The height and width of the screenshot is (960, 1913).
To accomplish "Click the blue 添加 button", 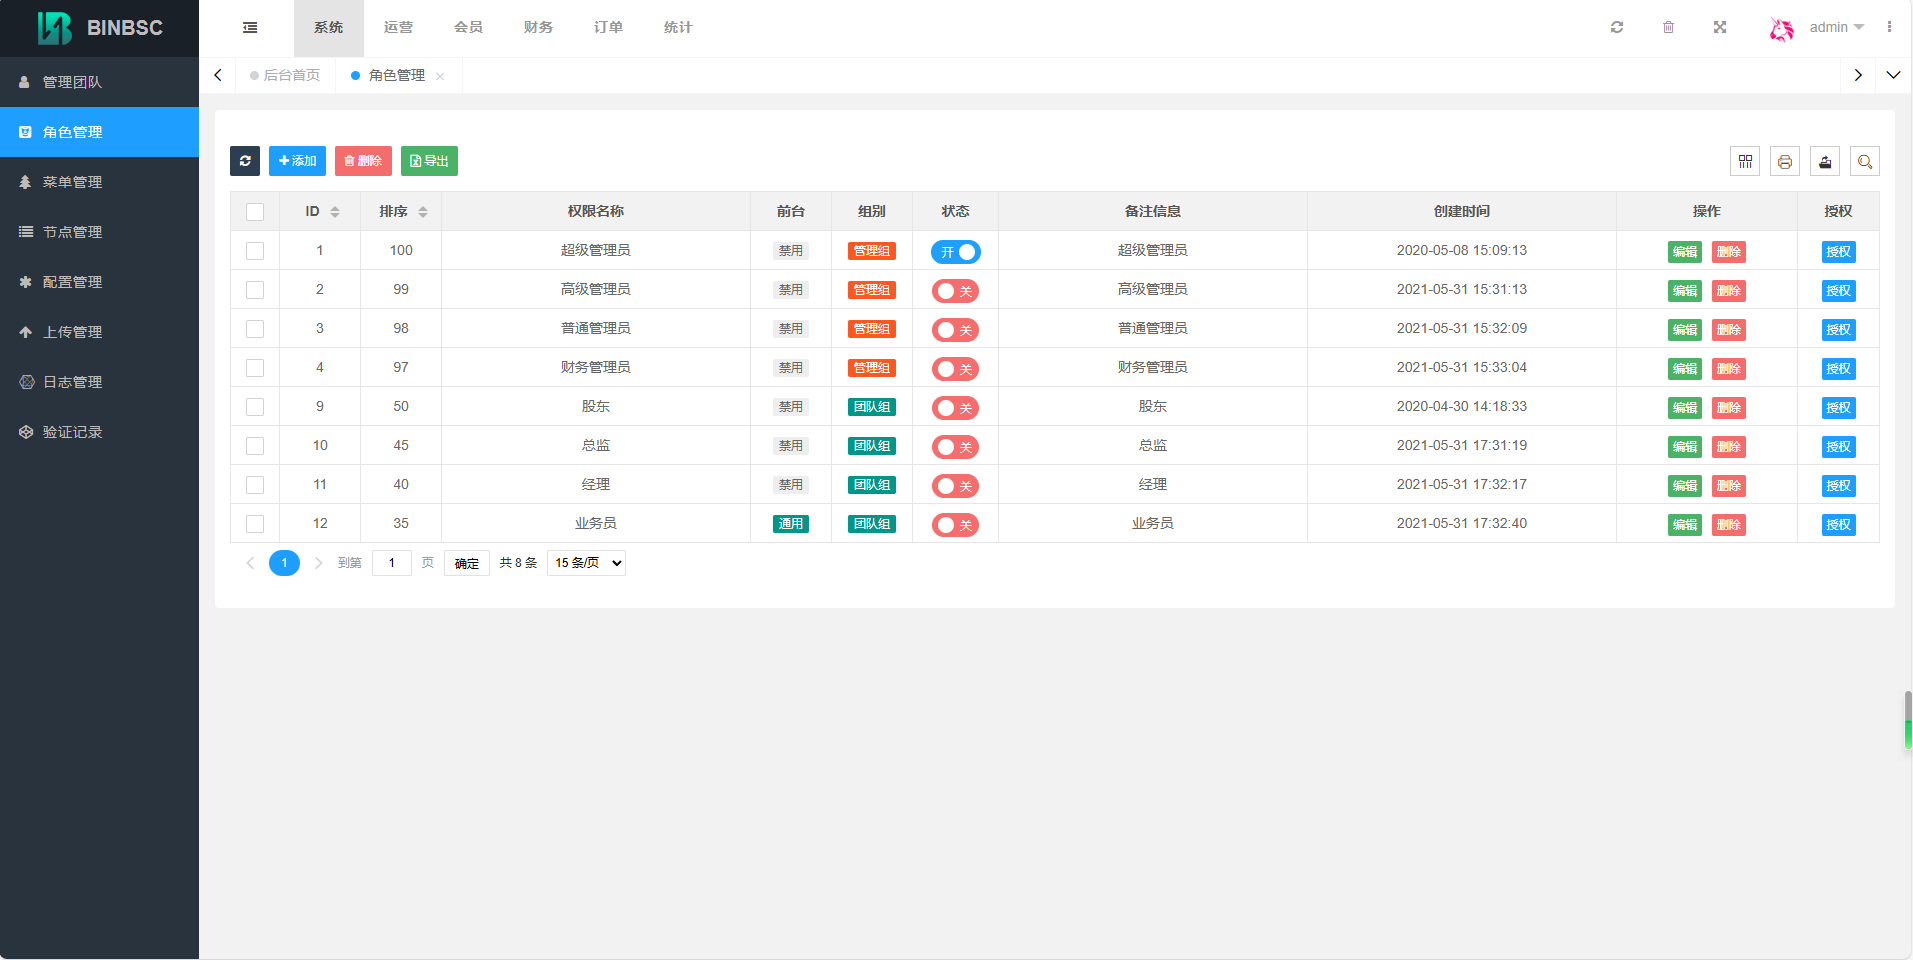I will click(x=297, y=161).
